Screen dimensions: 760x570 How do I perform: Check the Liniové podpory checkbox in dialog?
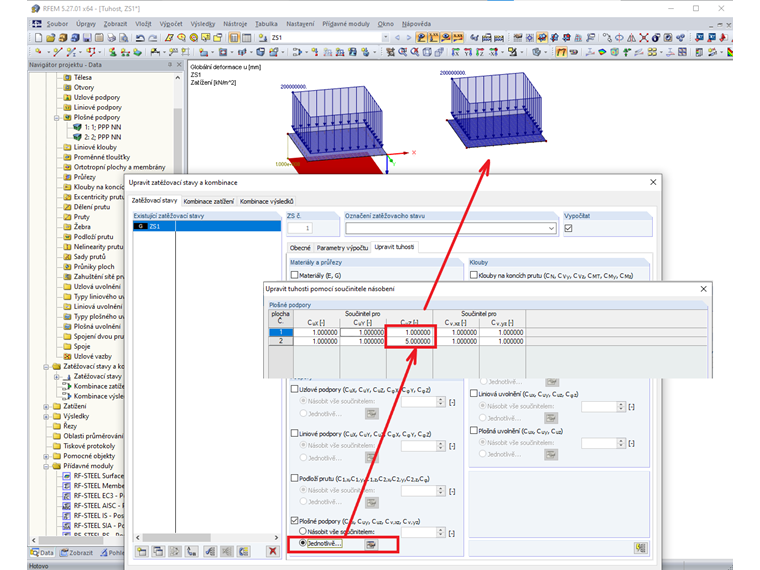294,433
